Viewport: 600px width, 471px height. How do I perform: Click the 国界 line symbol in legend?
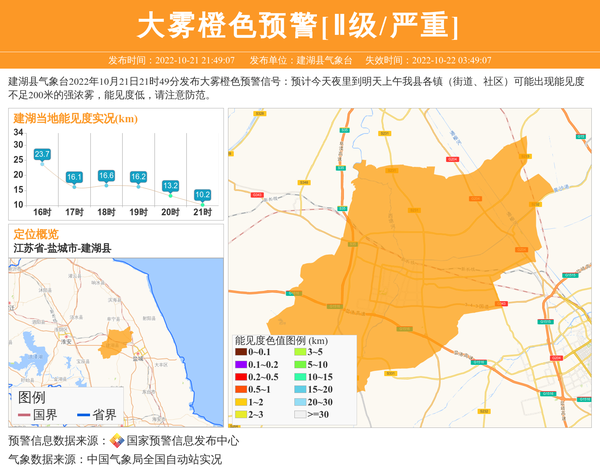click(x=24, y=415)
